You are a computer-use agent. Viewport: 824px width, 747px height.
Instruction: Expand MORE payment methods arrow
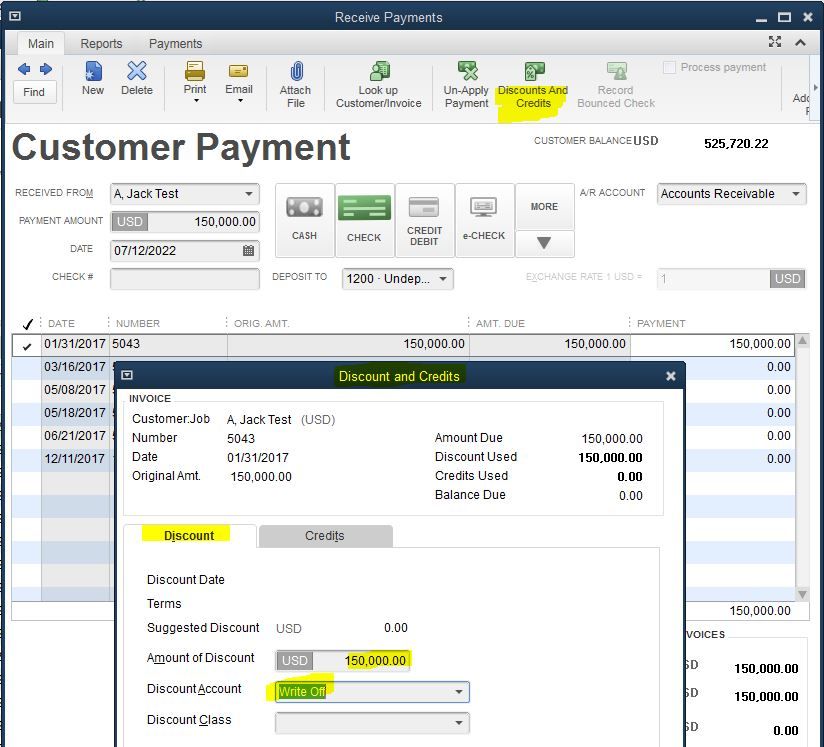pyautogui.click(x=544, y=243)
